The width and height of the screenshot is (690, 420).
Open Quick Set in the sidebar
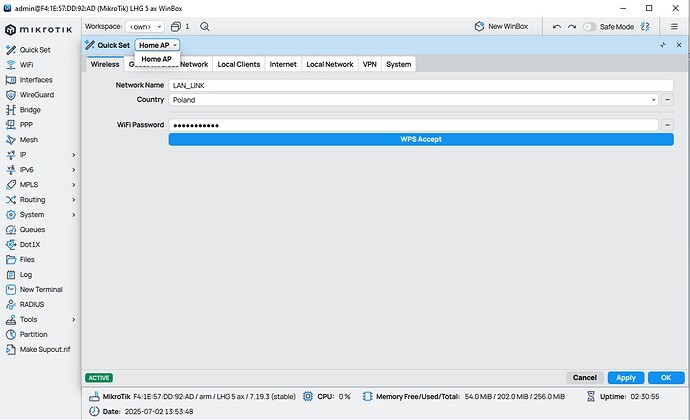pyautogui.click(x=28, y=50)
